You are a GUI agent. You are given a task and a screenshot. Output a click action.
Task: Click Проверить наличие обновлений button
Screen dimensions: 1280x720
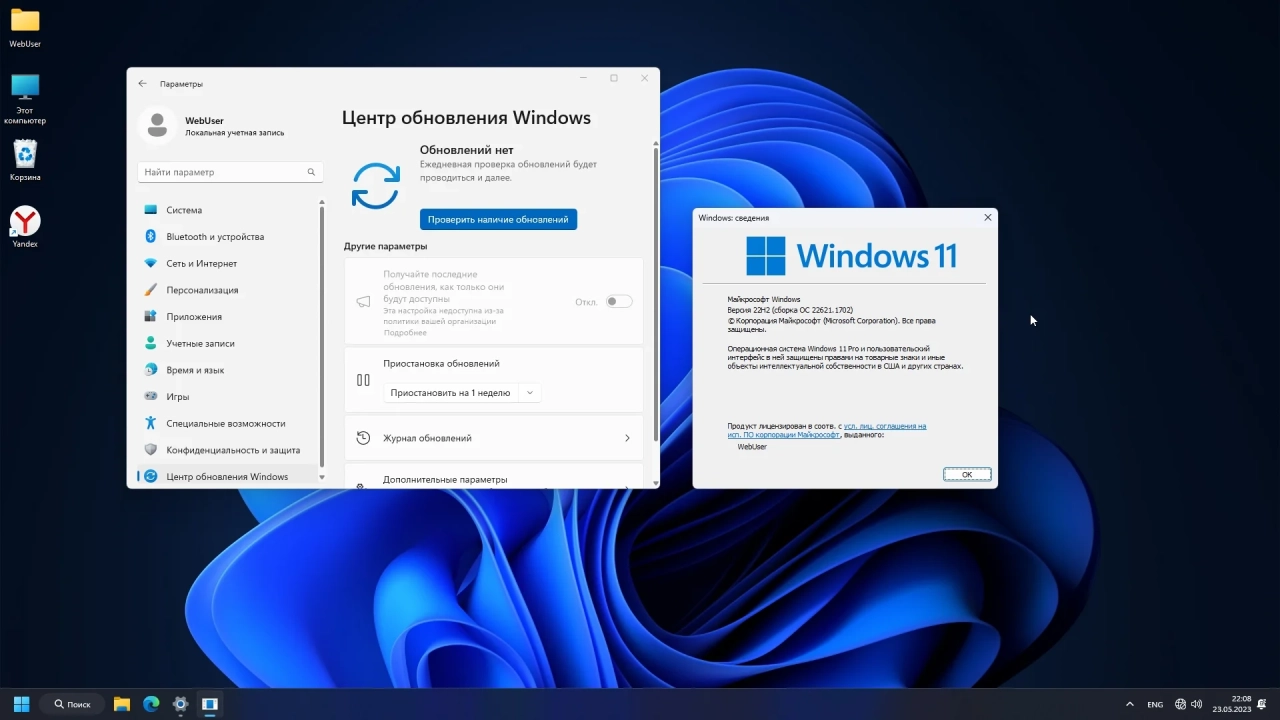pos(498,219)
